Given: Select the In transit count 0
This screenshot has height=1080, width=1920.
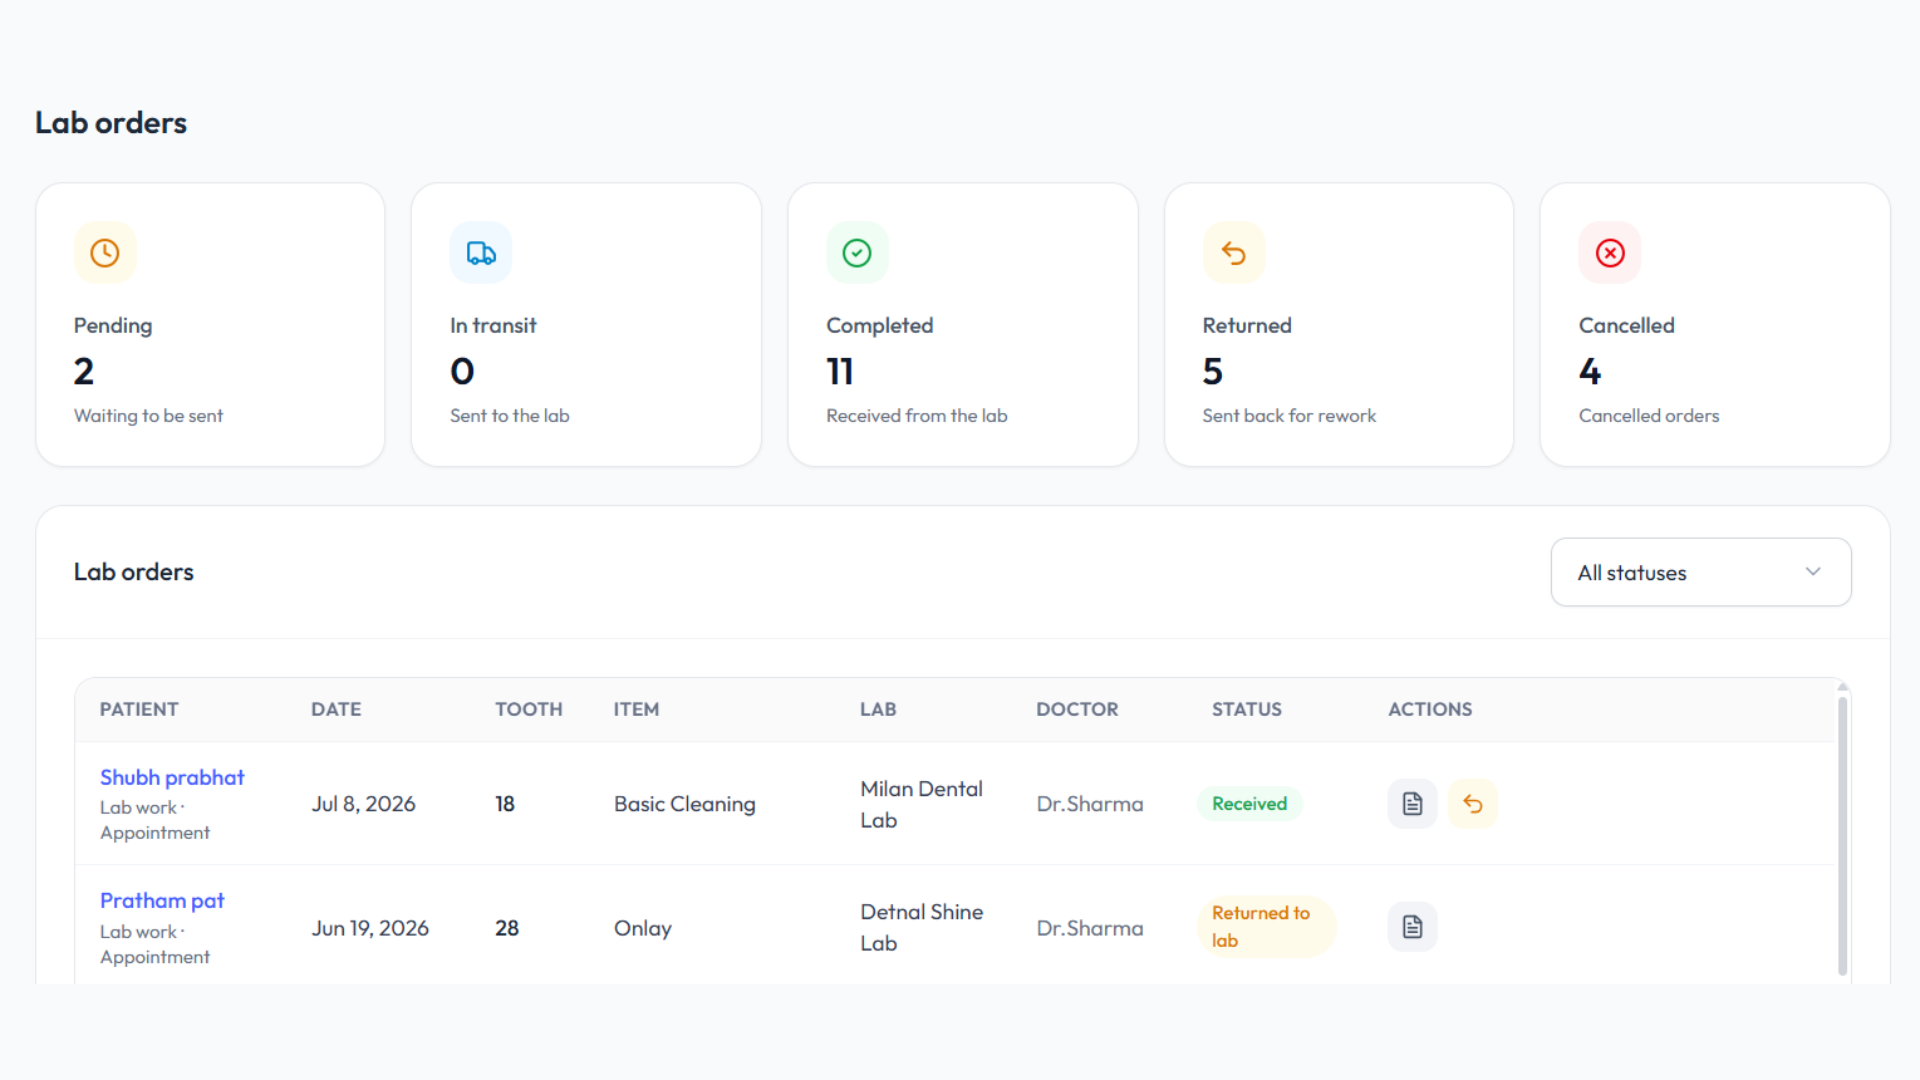Looking at the screenshot, I should point(462,372).
